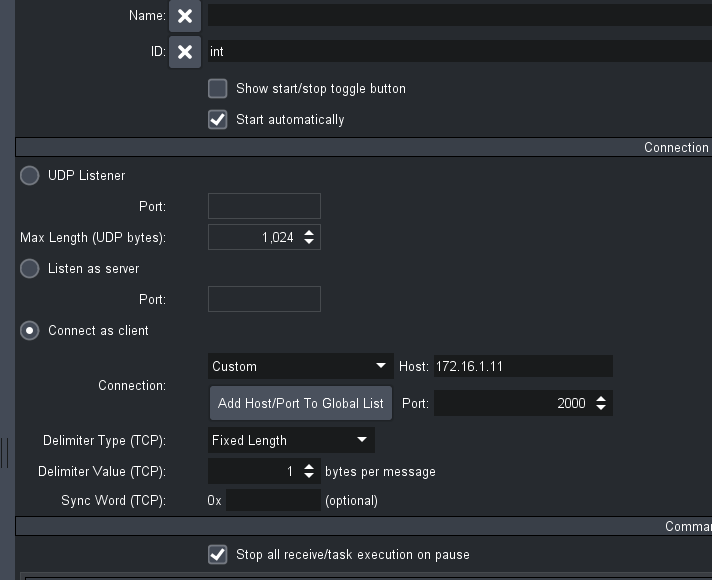Enable Show start/stop toggle button checkbox
This screenshot has width=712, height=580.
218,89
